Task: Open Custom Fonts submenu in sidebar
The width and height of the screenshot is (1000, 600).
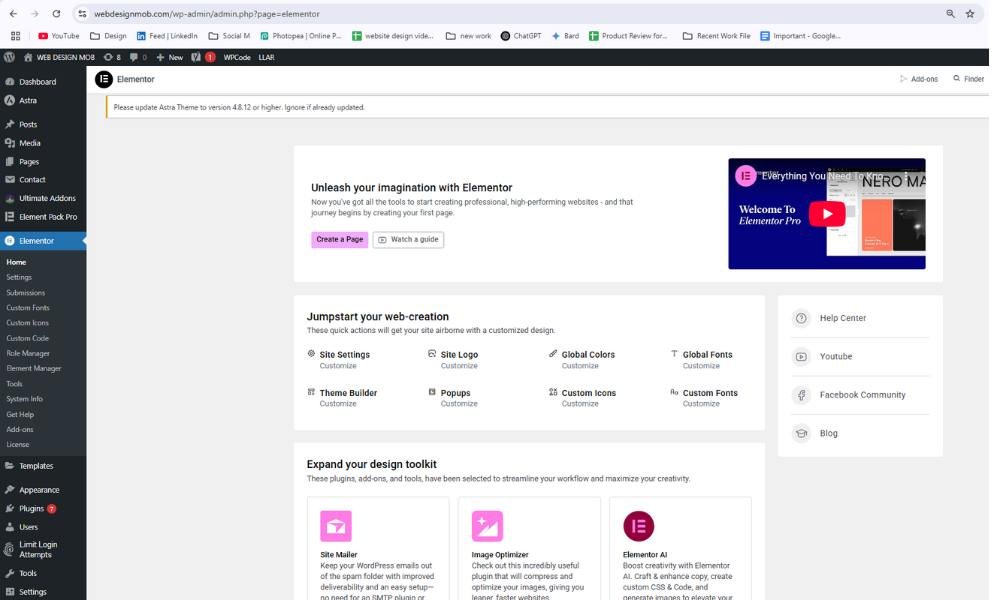Action: [27, 307]
